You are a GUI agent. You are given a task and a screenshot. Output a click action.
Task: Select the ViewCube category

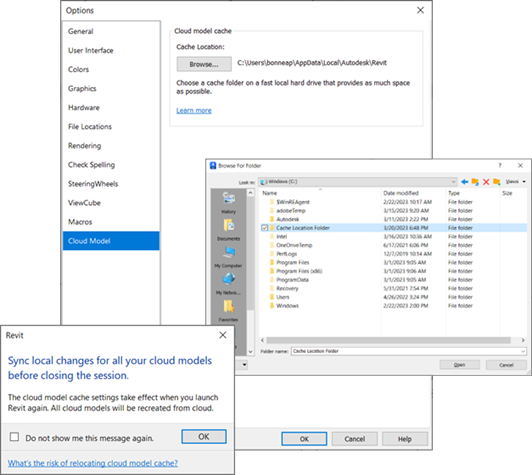111,203
